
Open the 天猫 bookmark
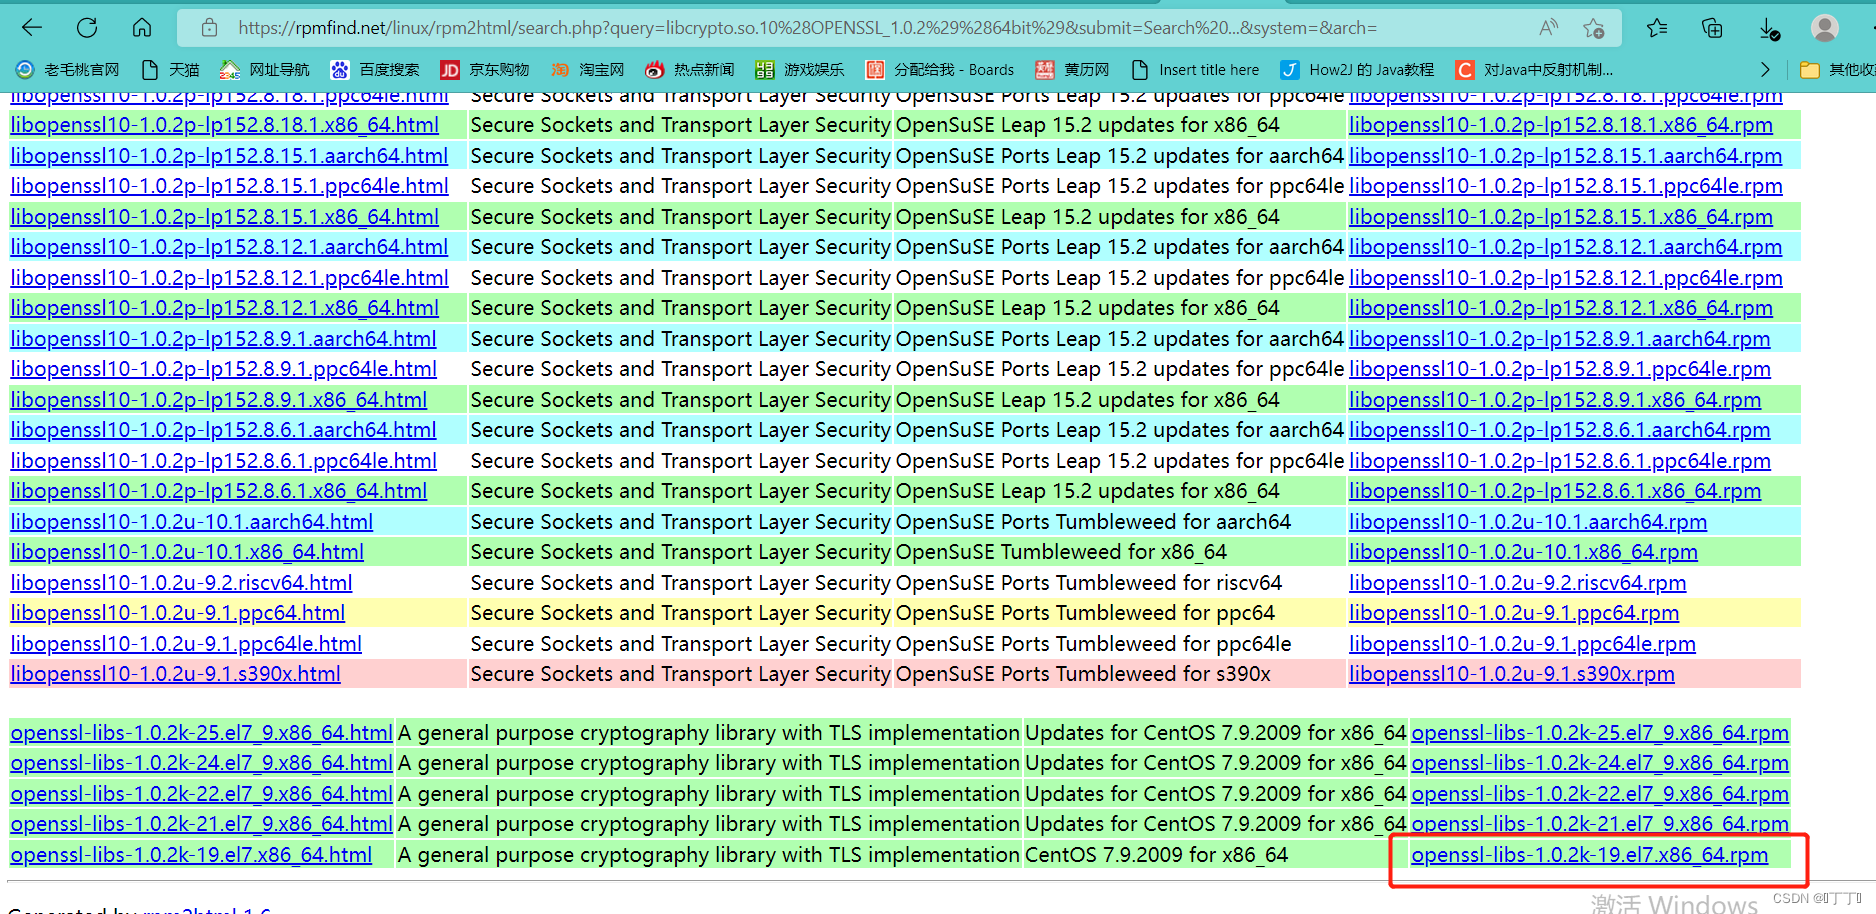click(171, 69)
